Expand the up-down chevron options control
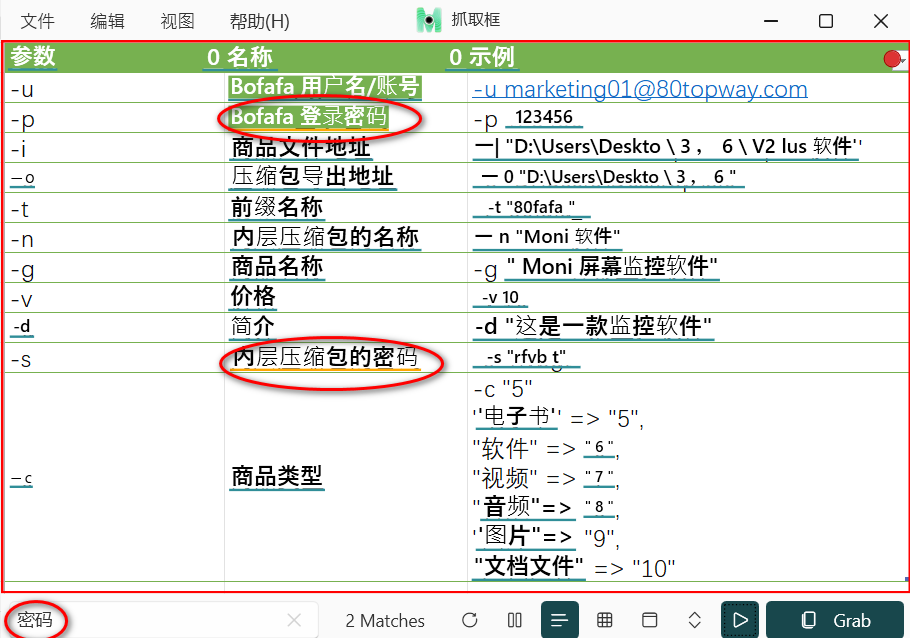 coord(695,621)
